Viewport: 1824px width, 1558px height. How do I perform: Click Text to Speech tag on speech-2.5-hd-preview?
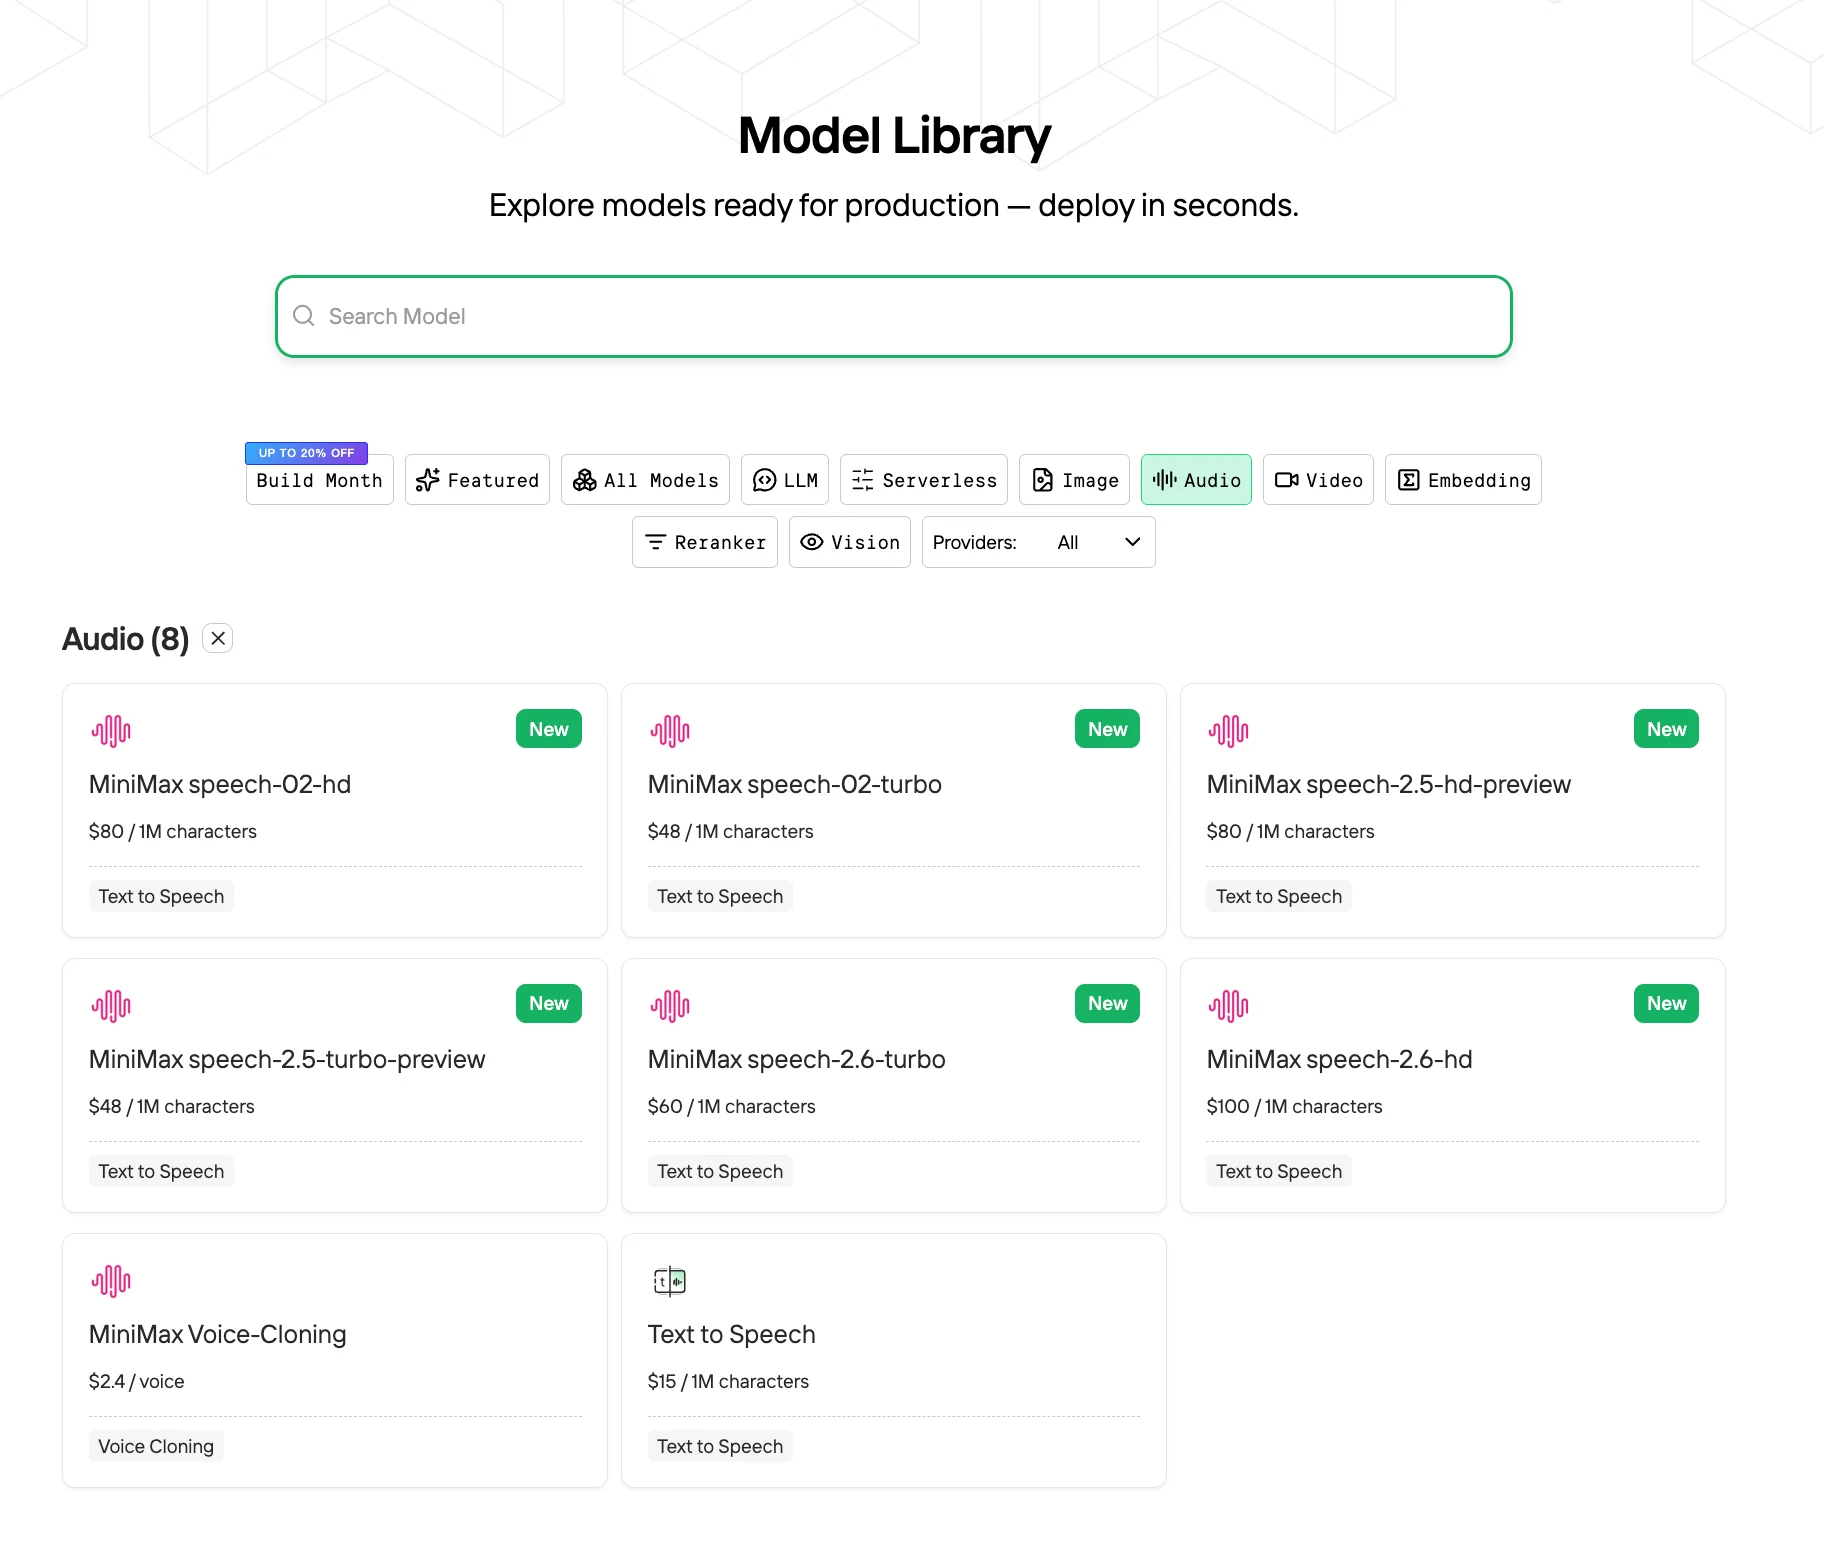1279,896
